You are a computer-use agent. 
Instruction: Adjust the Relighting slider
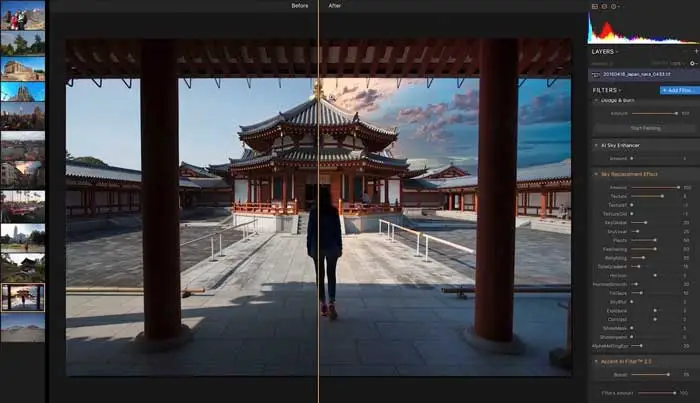655,258
